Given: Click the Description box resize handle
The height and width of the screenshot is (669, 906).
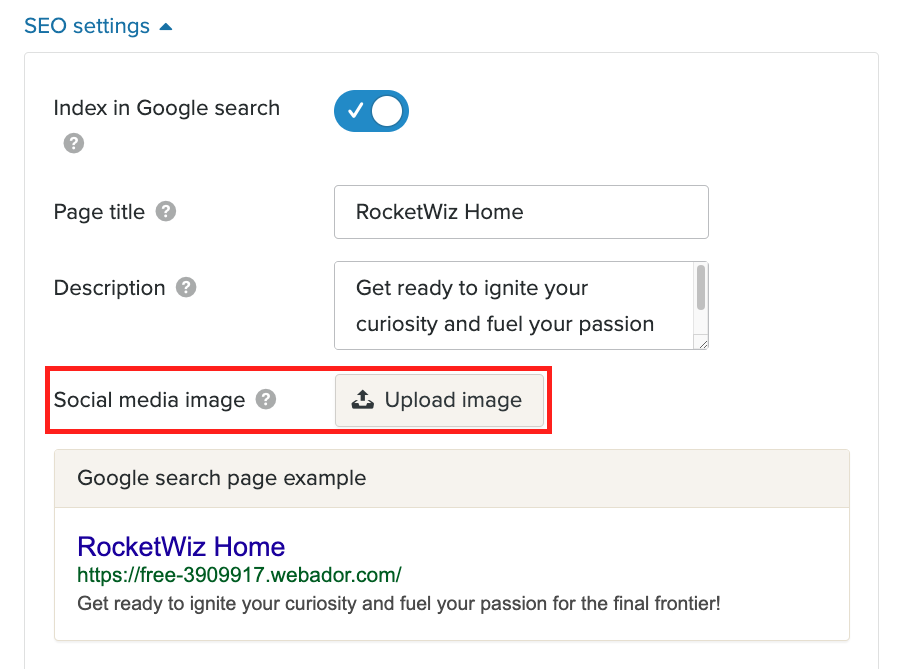Looking at the screenshot, I should pos(702,343).
